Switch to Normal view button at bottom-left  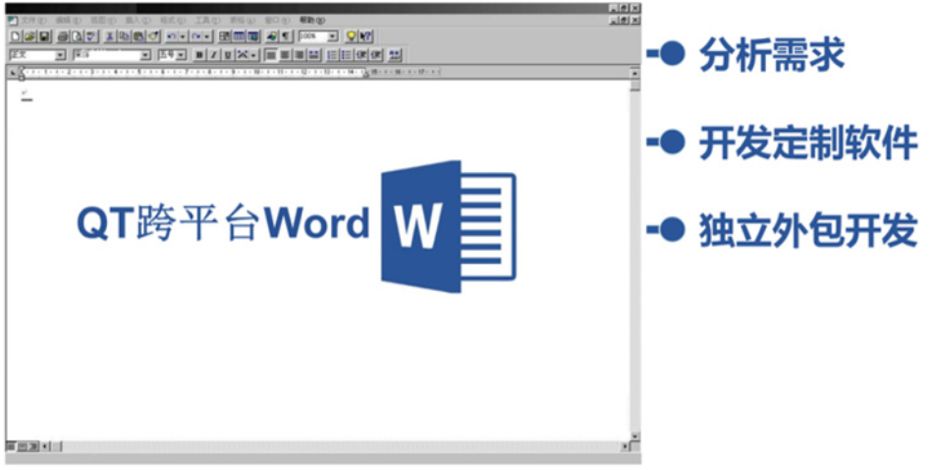(x=11, y=446)
